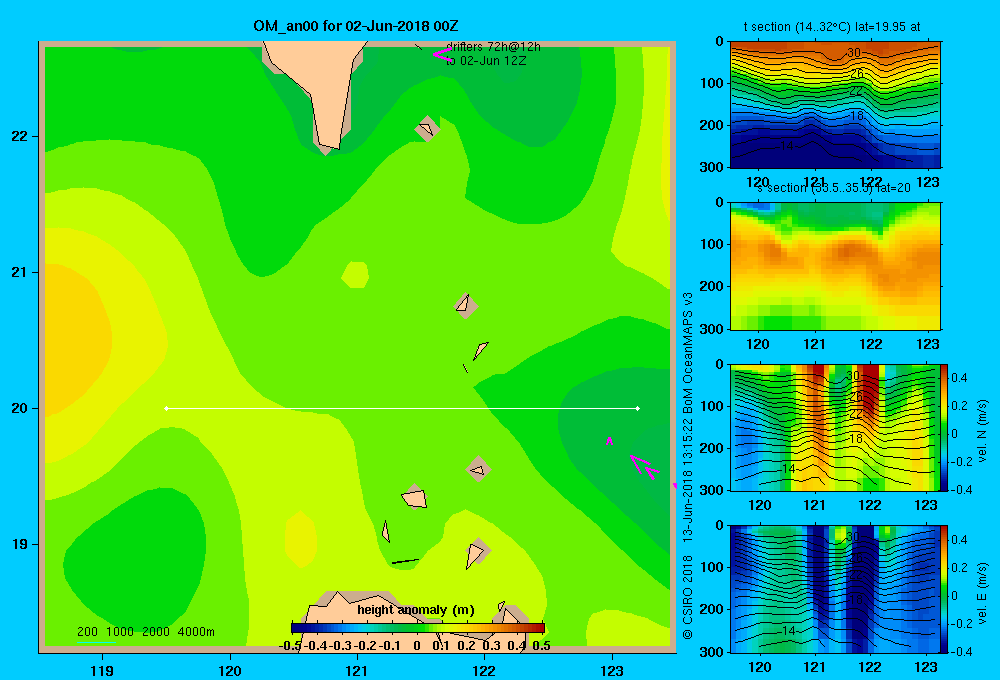Viewport: 1000px width, 680px height.
Task: Click latitude label '21' on main map
Action: [20, 272]
